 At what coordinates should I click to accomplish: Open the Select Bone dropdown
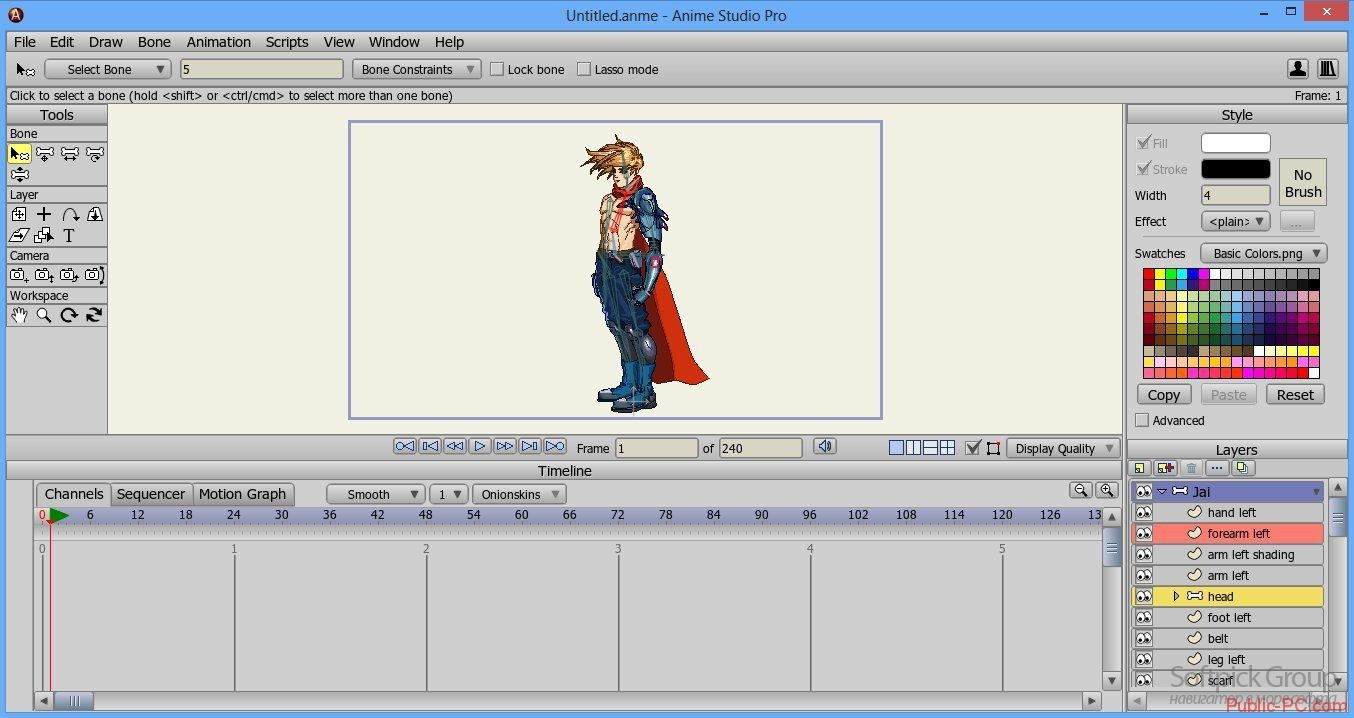pos(108,69)
